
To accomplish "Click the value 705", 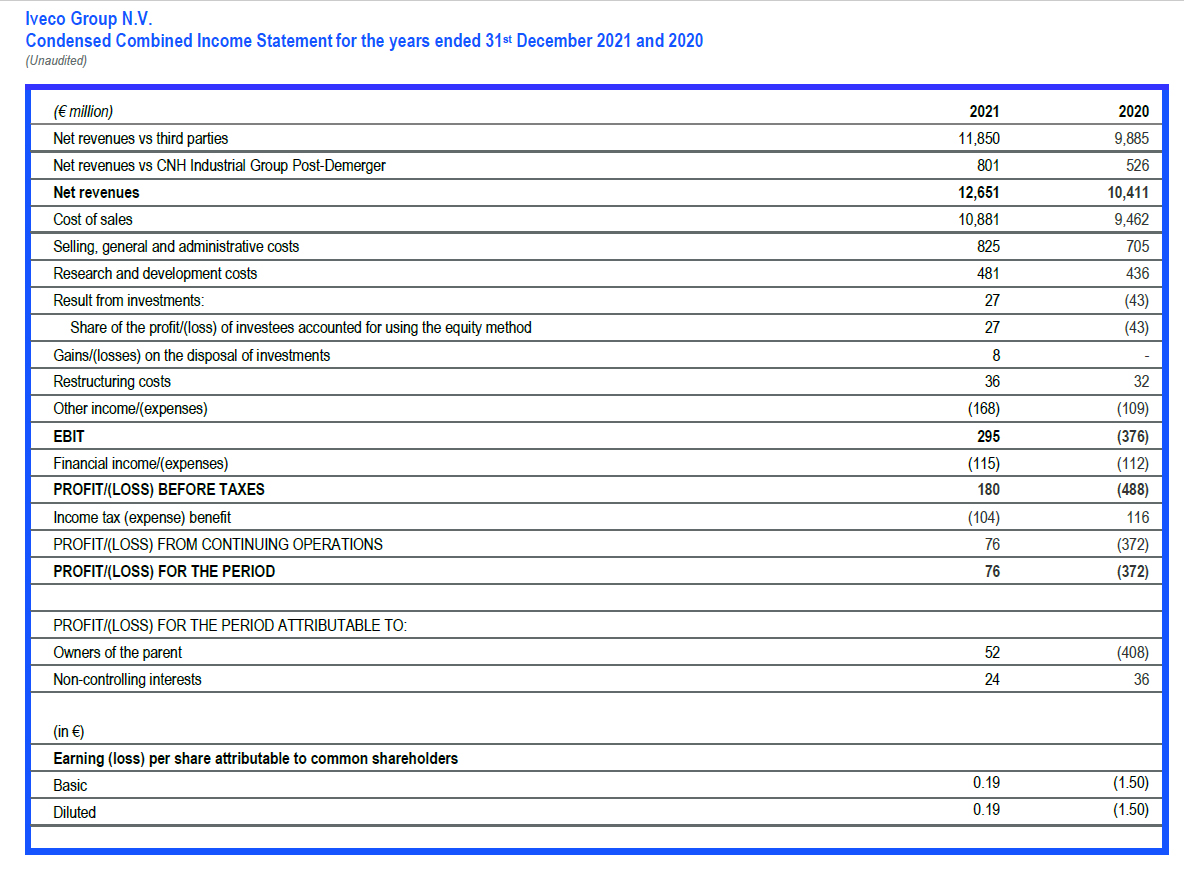I will (1137, 247).
